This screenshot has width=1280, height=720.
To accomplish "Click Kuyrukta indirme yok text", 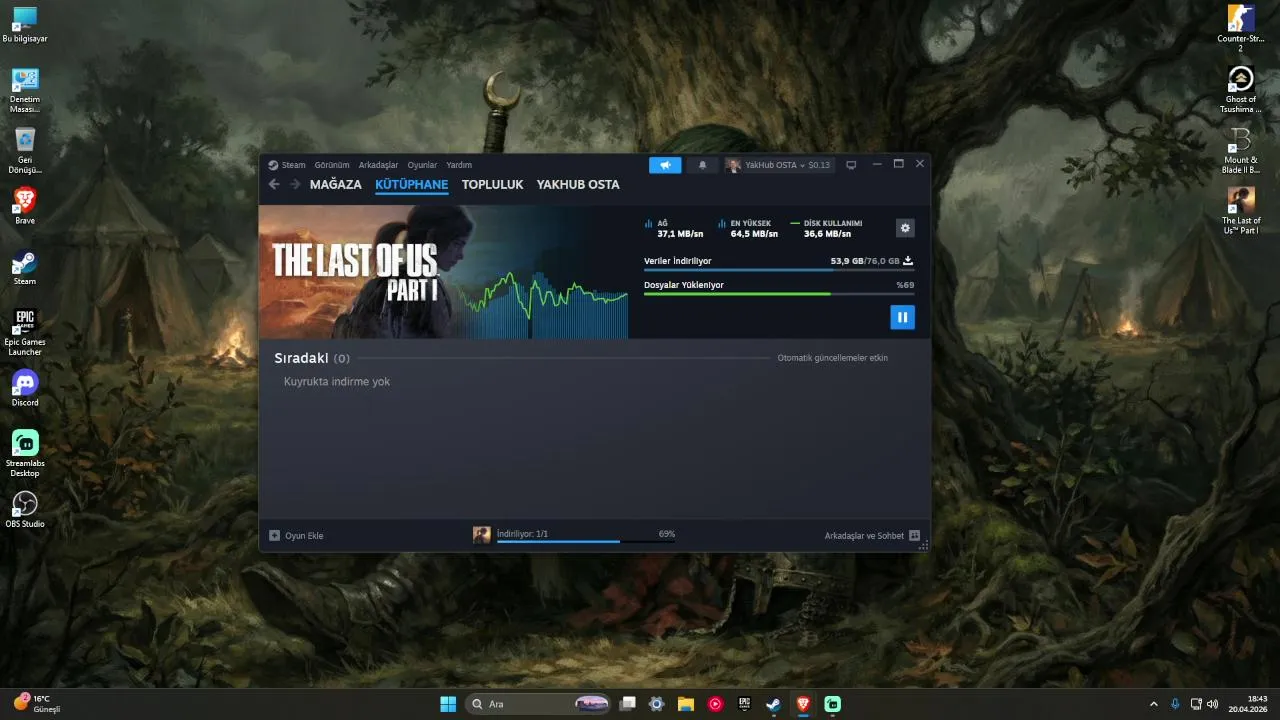I will 337,382.
